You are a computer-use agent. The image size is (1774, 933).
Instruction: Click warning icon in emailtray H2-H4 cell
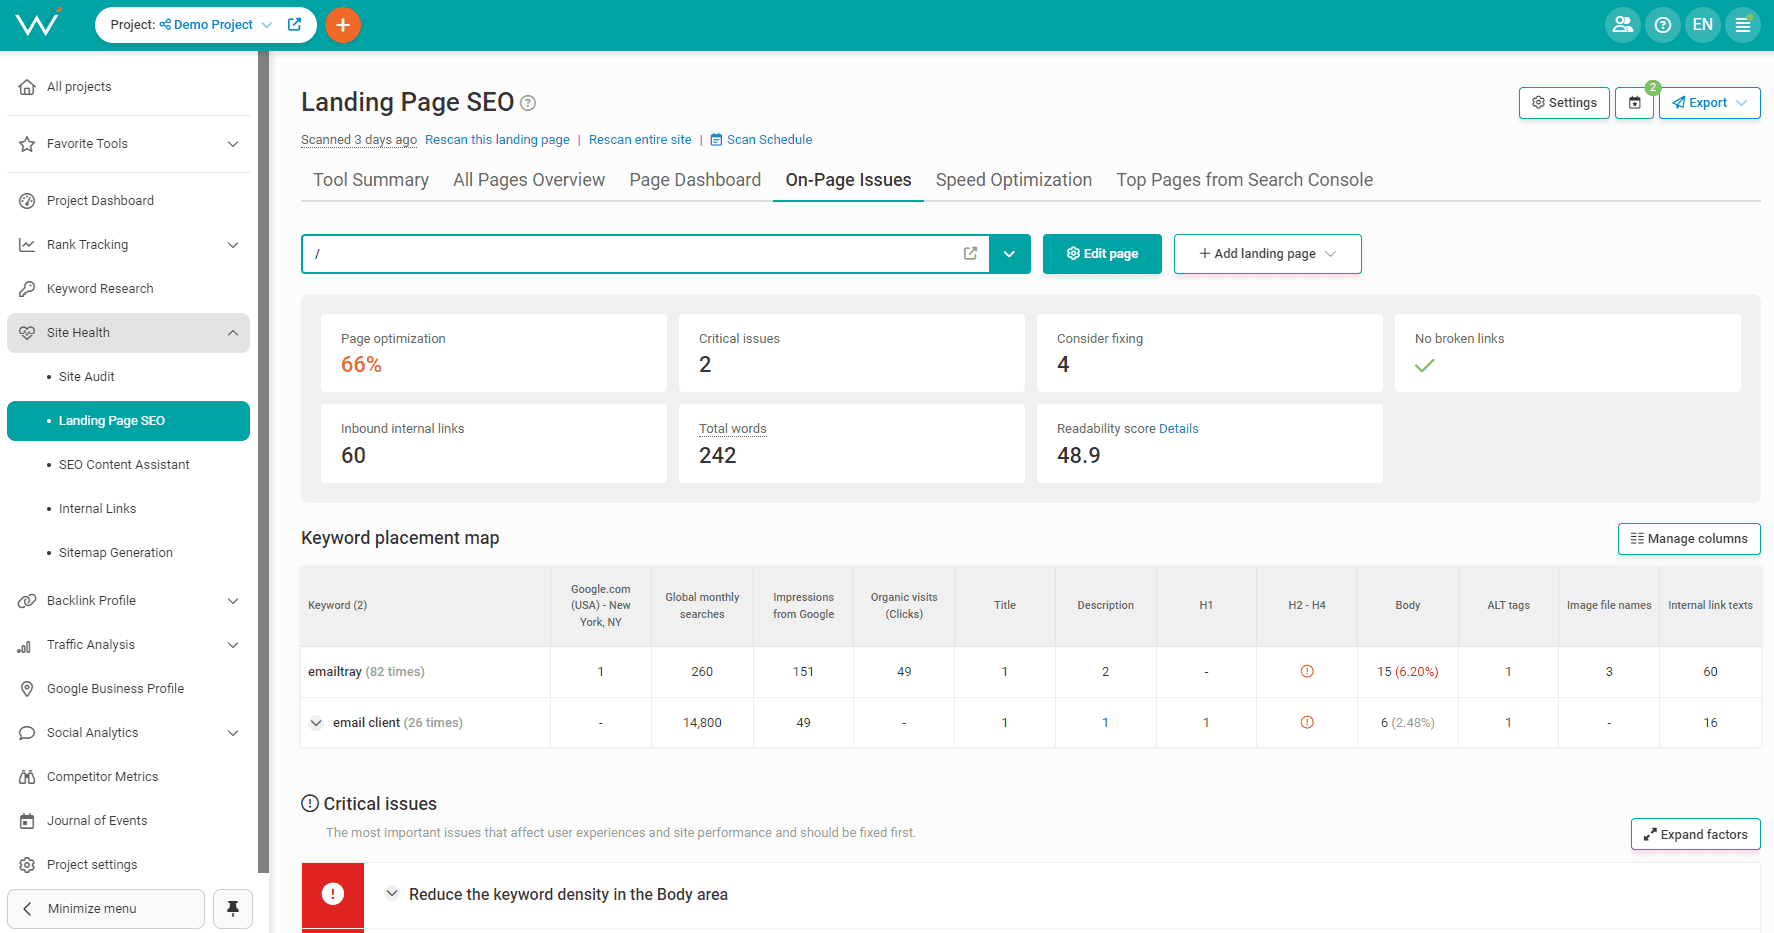pyautogui.click(x=1307, y=672)
